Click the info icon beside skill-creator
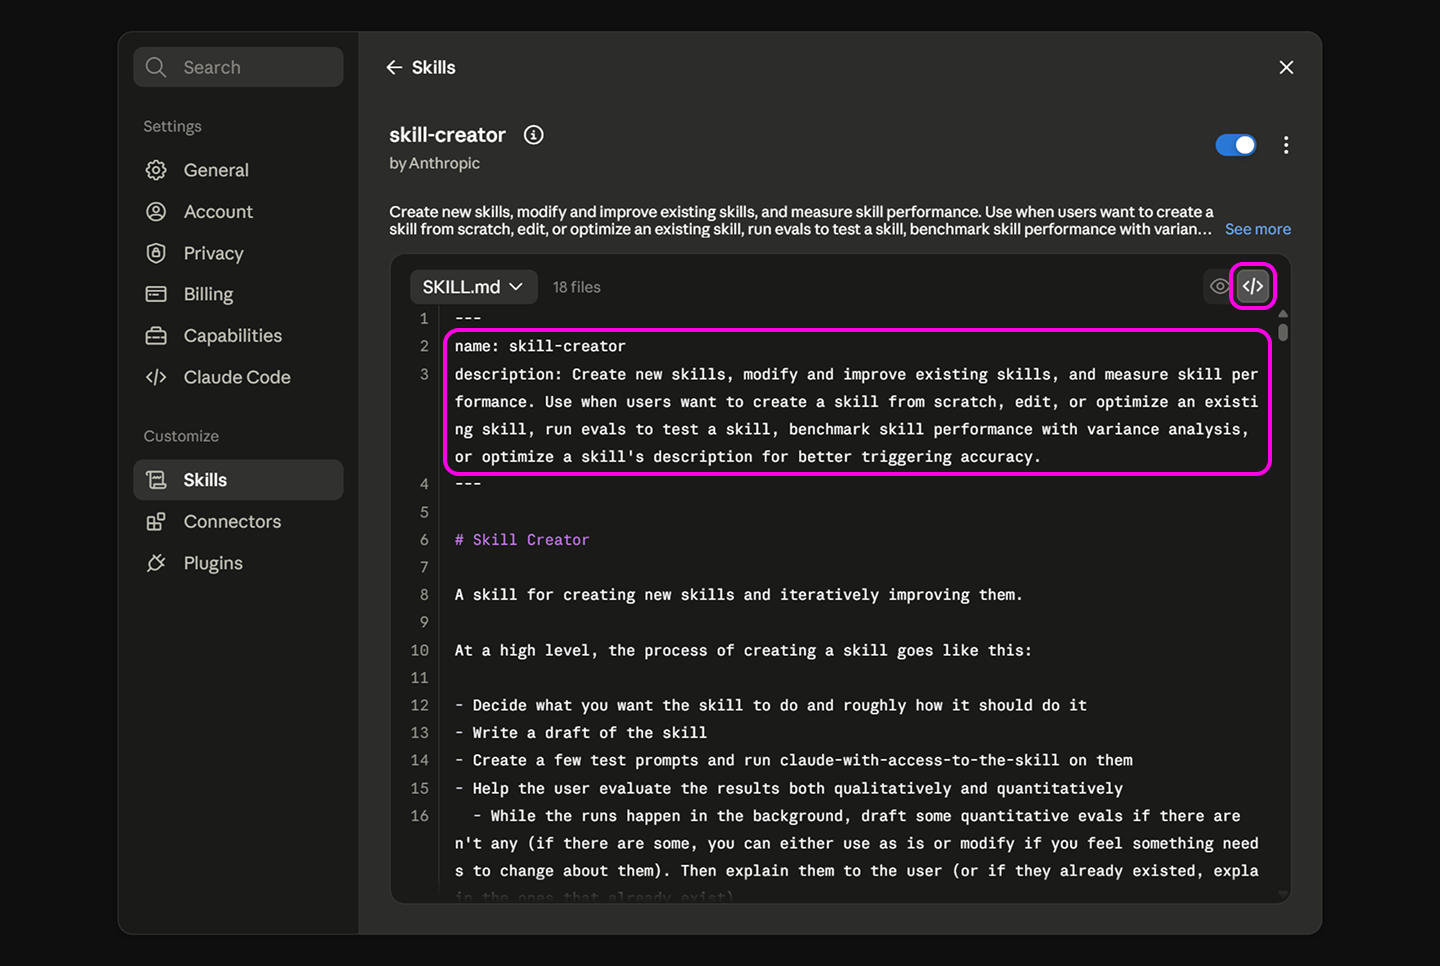This screenshot has height=966, width=1440. (534, 135)
